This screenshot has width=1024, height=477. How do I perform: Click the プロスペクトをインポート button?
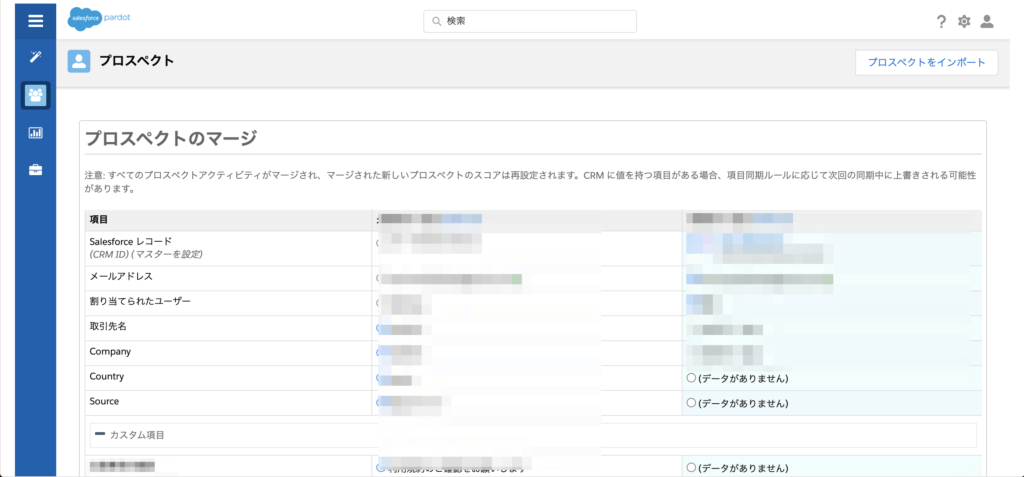[x=926, y=63]
